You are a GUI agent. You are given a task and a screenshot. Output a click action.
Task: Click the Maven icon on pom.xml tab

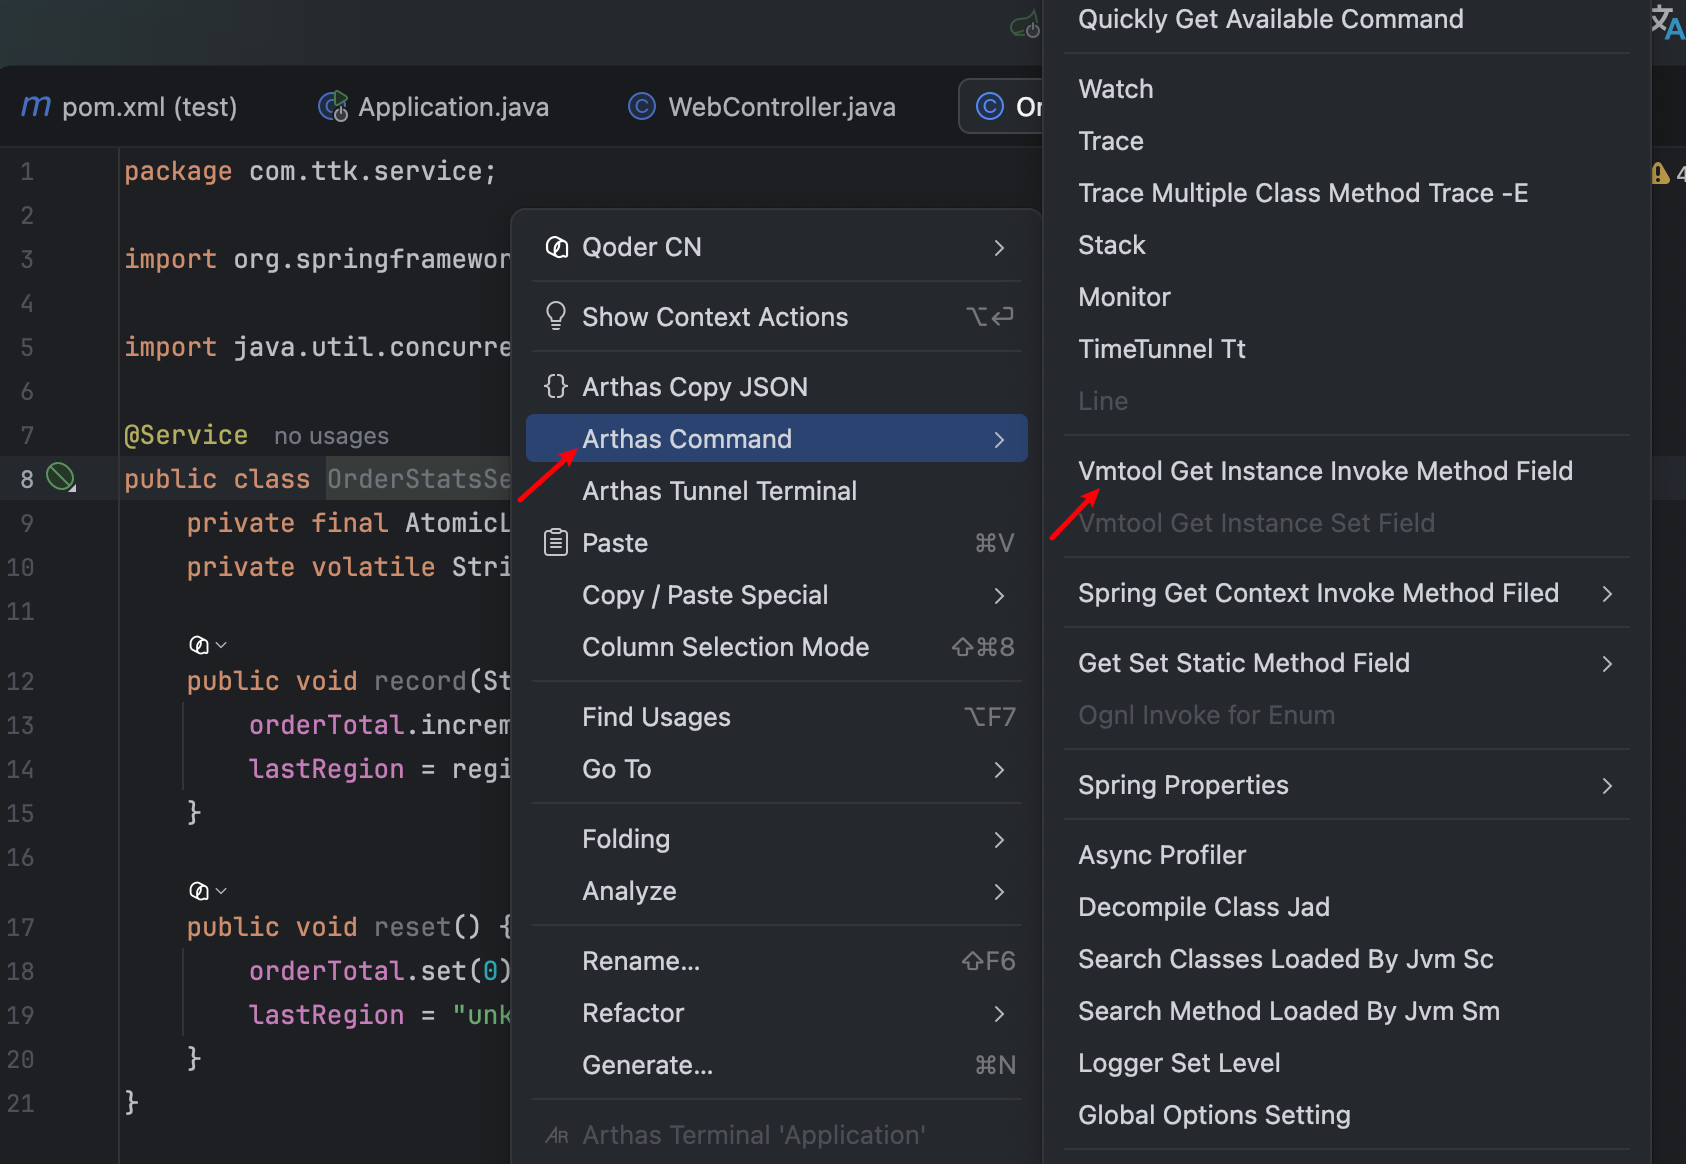coord(36,105)
